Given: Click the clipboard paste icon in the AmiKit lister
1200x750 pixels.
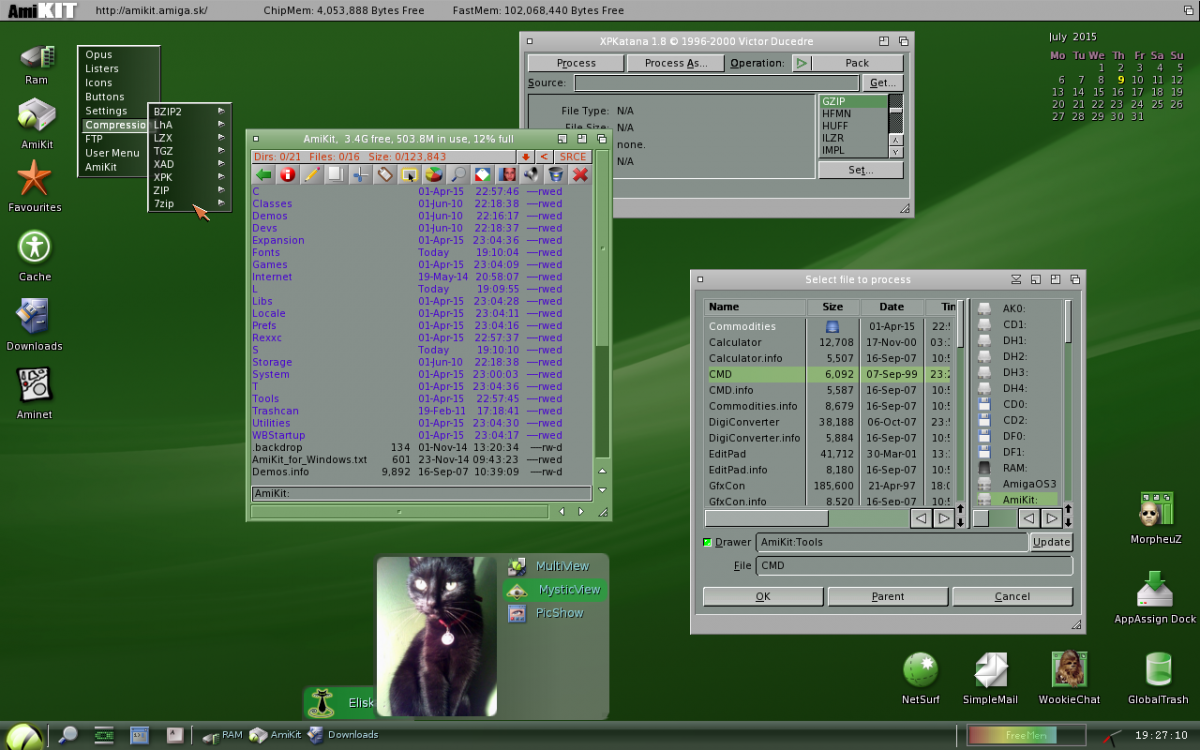Looking at the screenshot, I should point(385,175).
